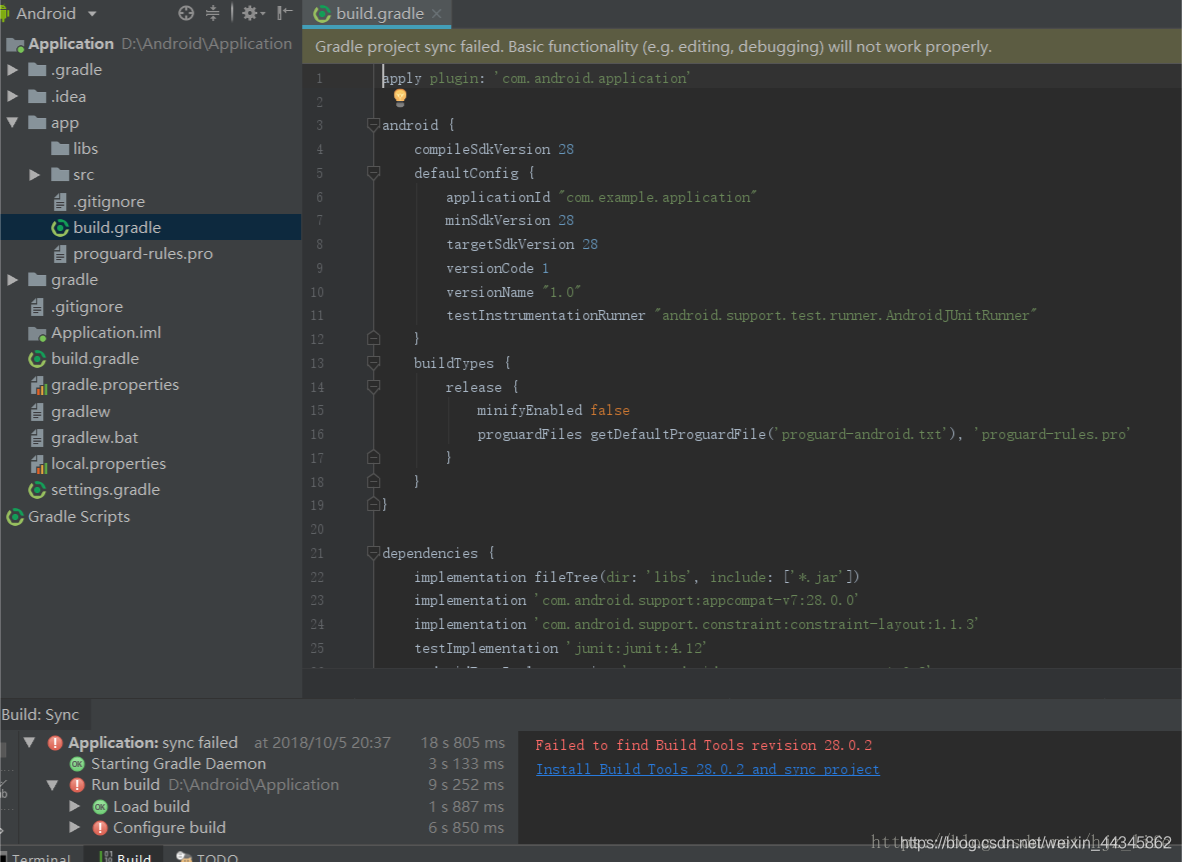Click the Load build success icon
The width and height of the screenshot is (1182, 862).
point(100,807)
